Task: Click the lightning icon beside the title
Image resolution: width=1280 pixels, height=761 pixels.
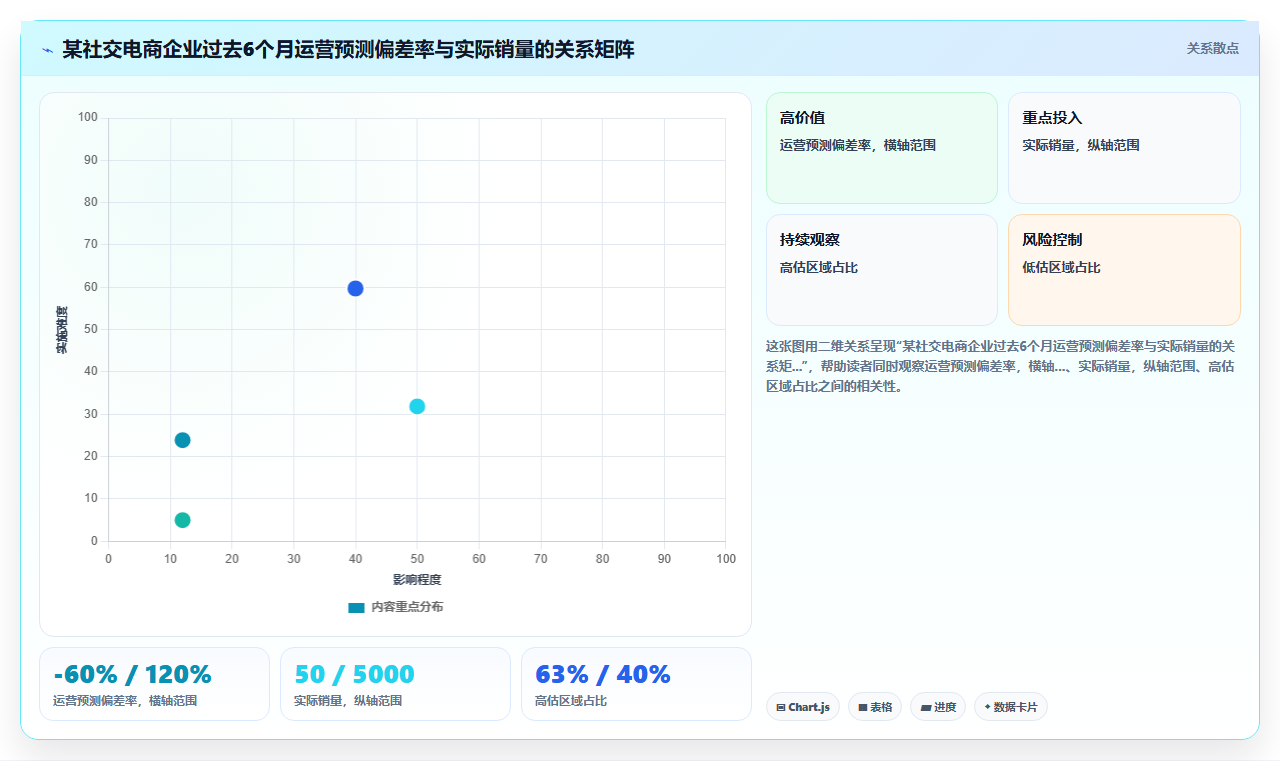Action: (47, 50)
